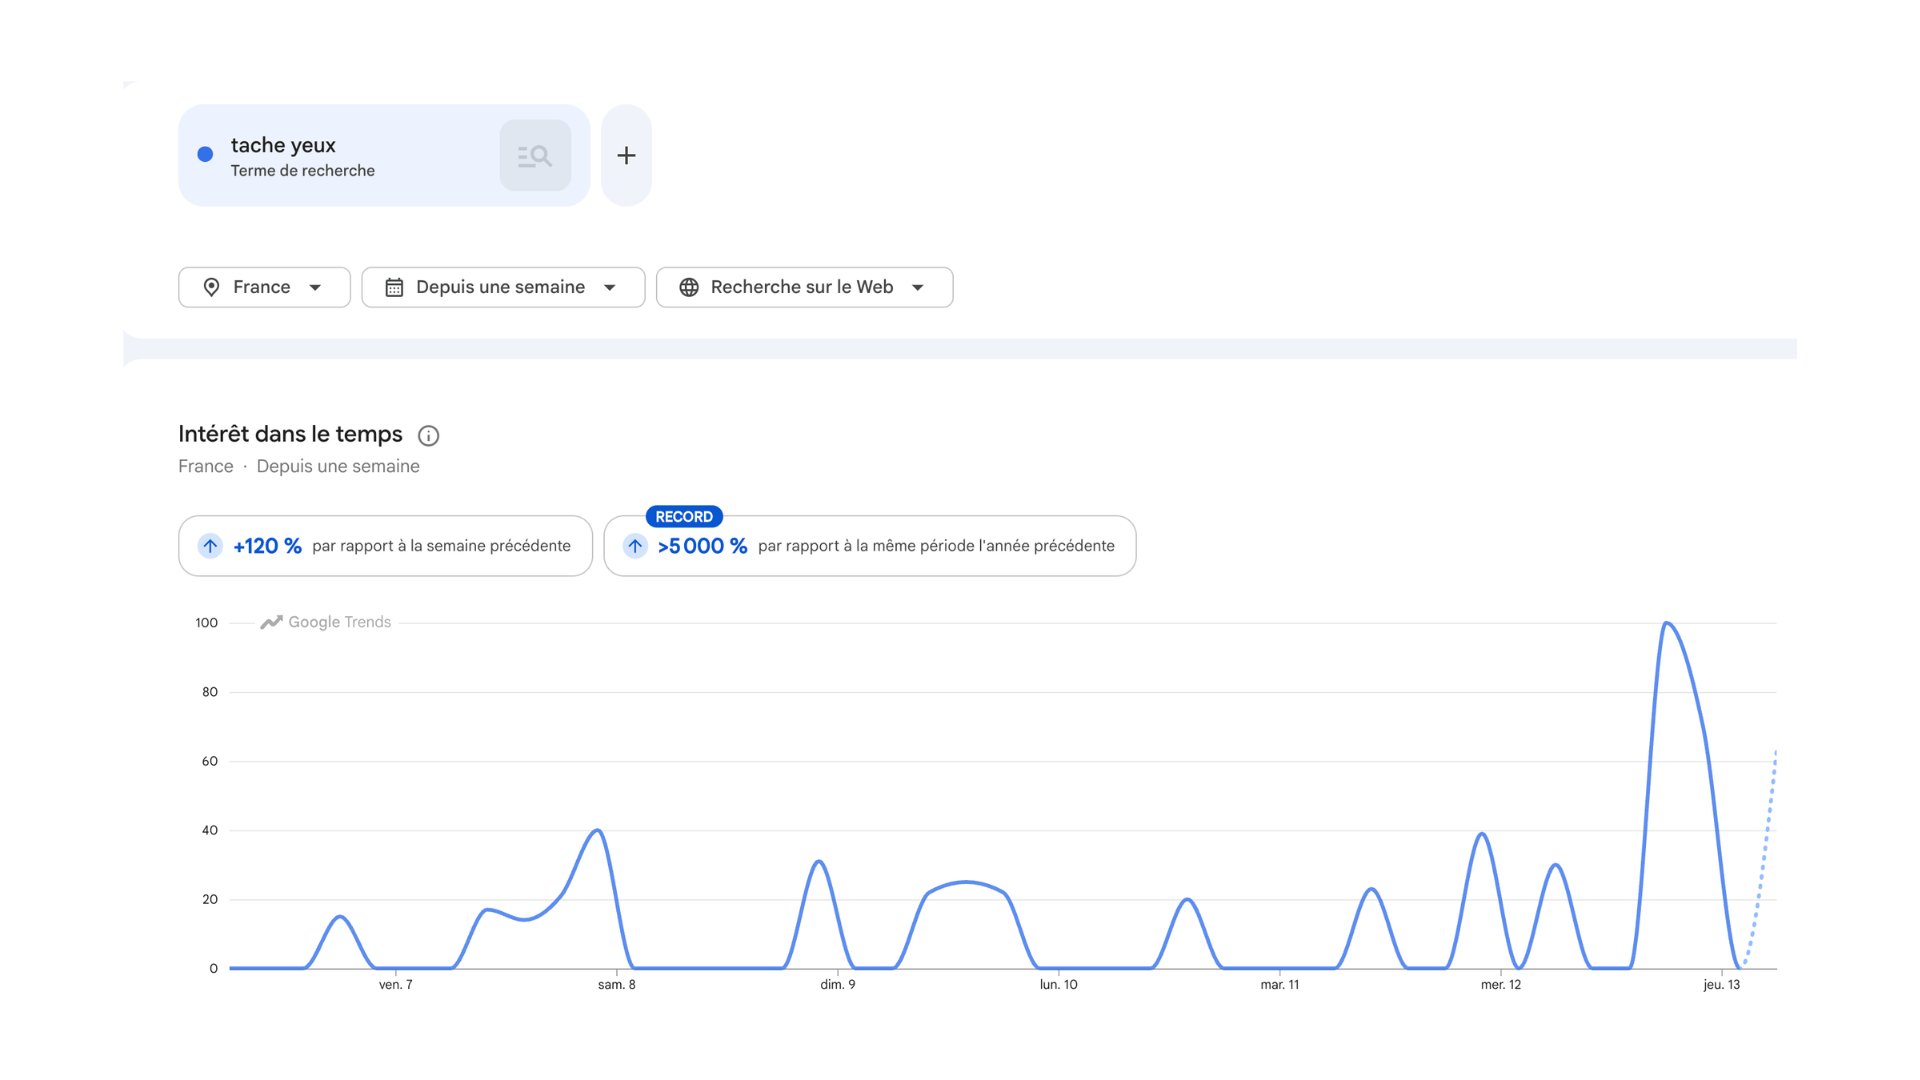This screenshot has height=1080, width=1920.
Task: Click the calendar icon in date filter
Action: pos(394,288)
